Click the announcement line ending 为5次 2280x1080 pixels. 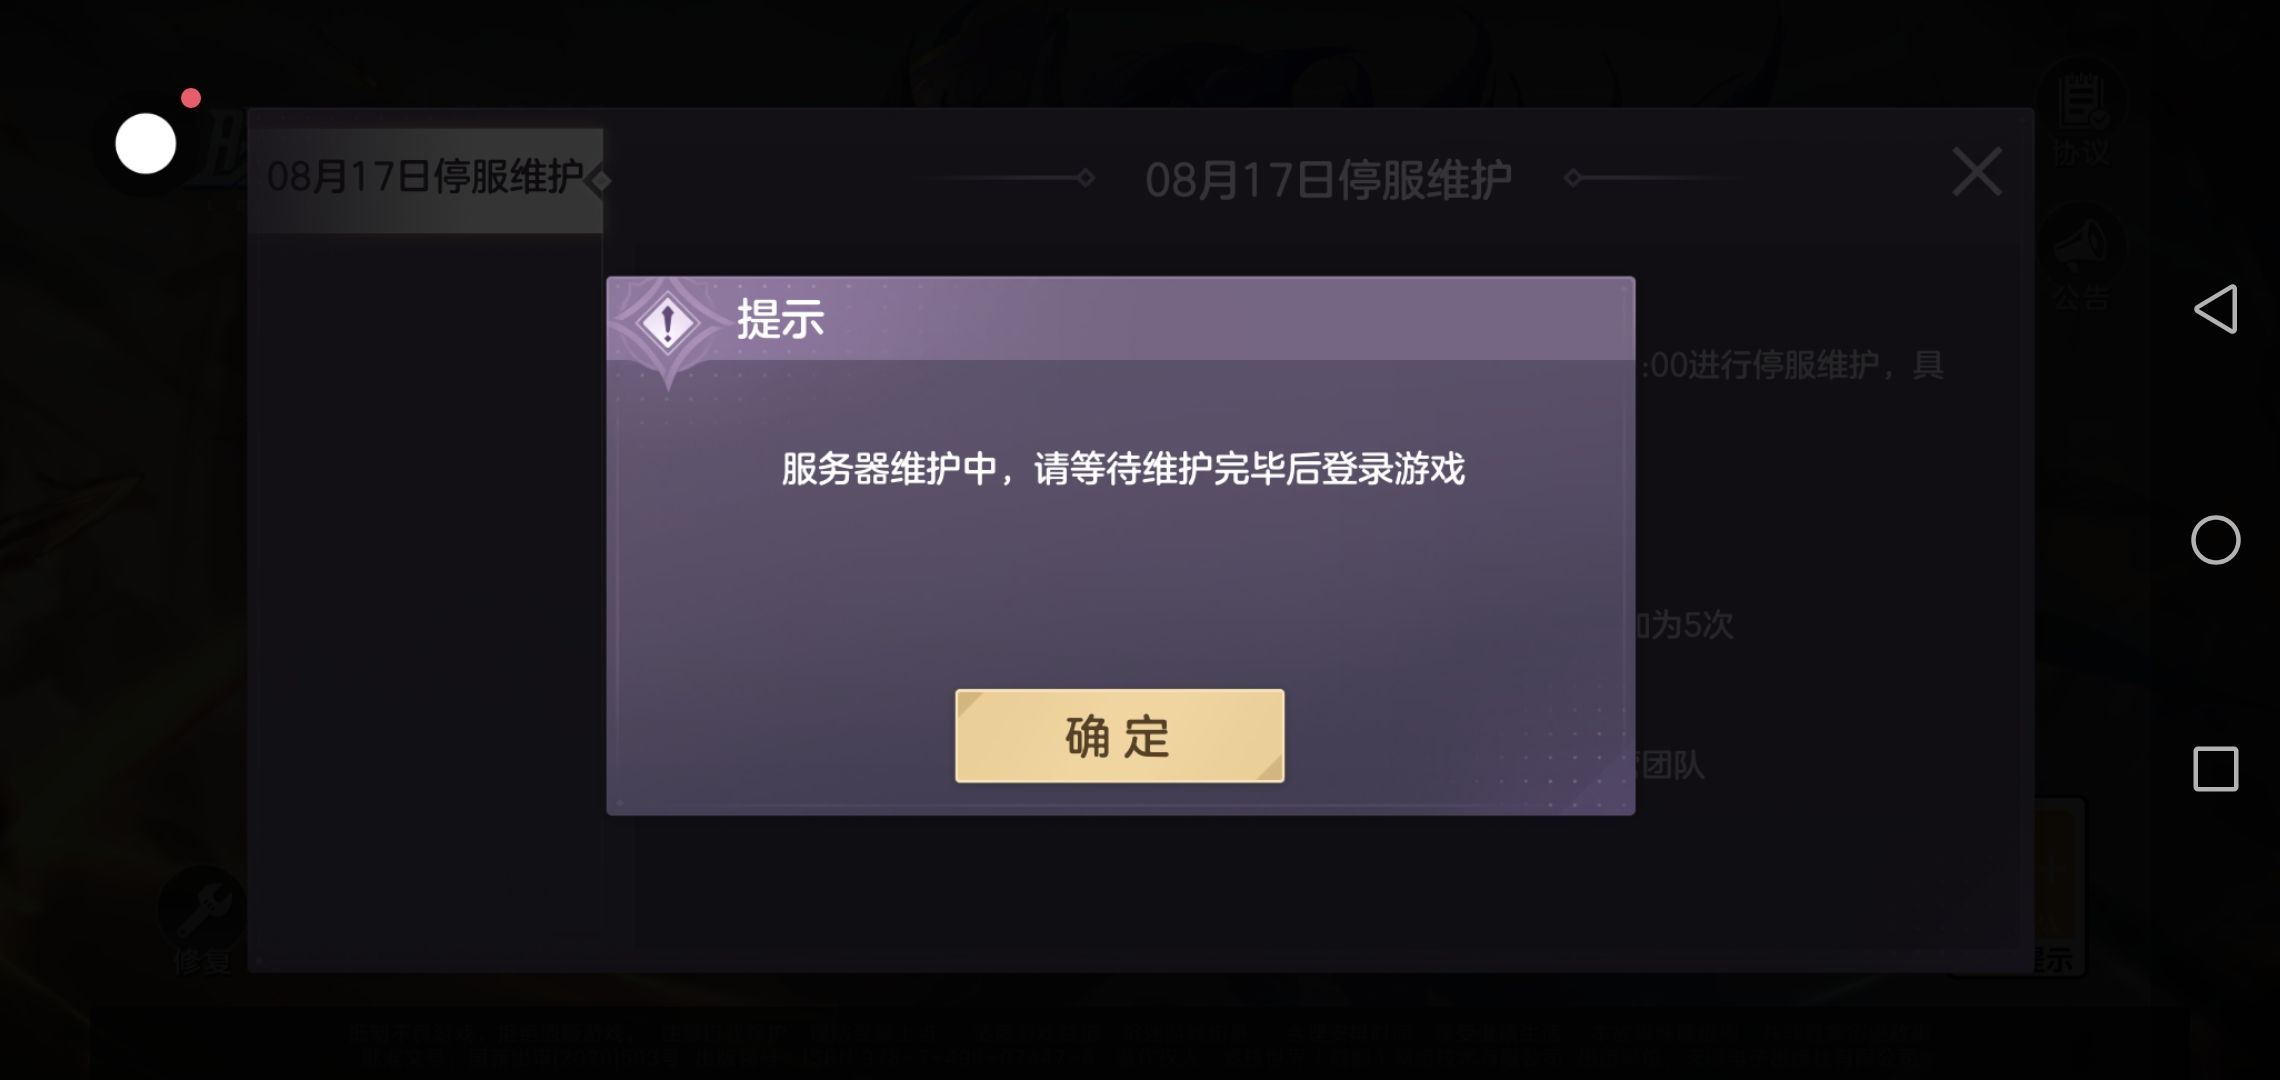point(1684,625)
